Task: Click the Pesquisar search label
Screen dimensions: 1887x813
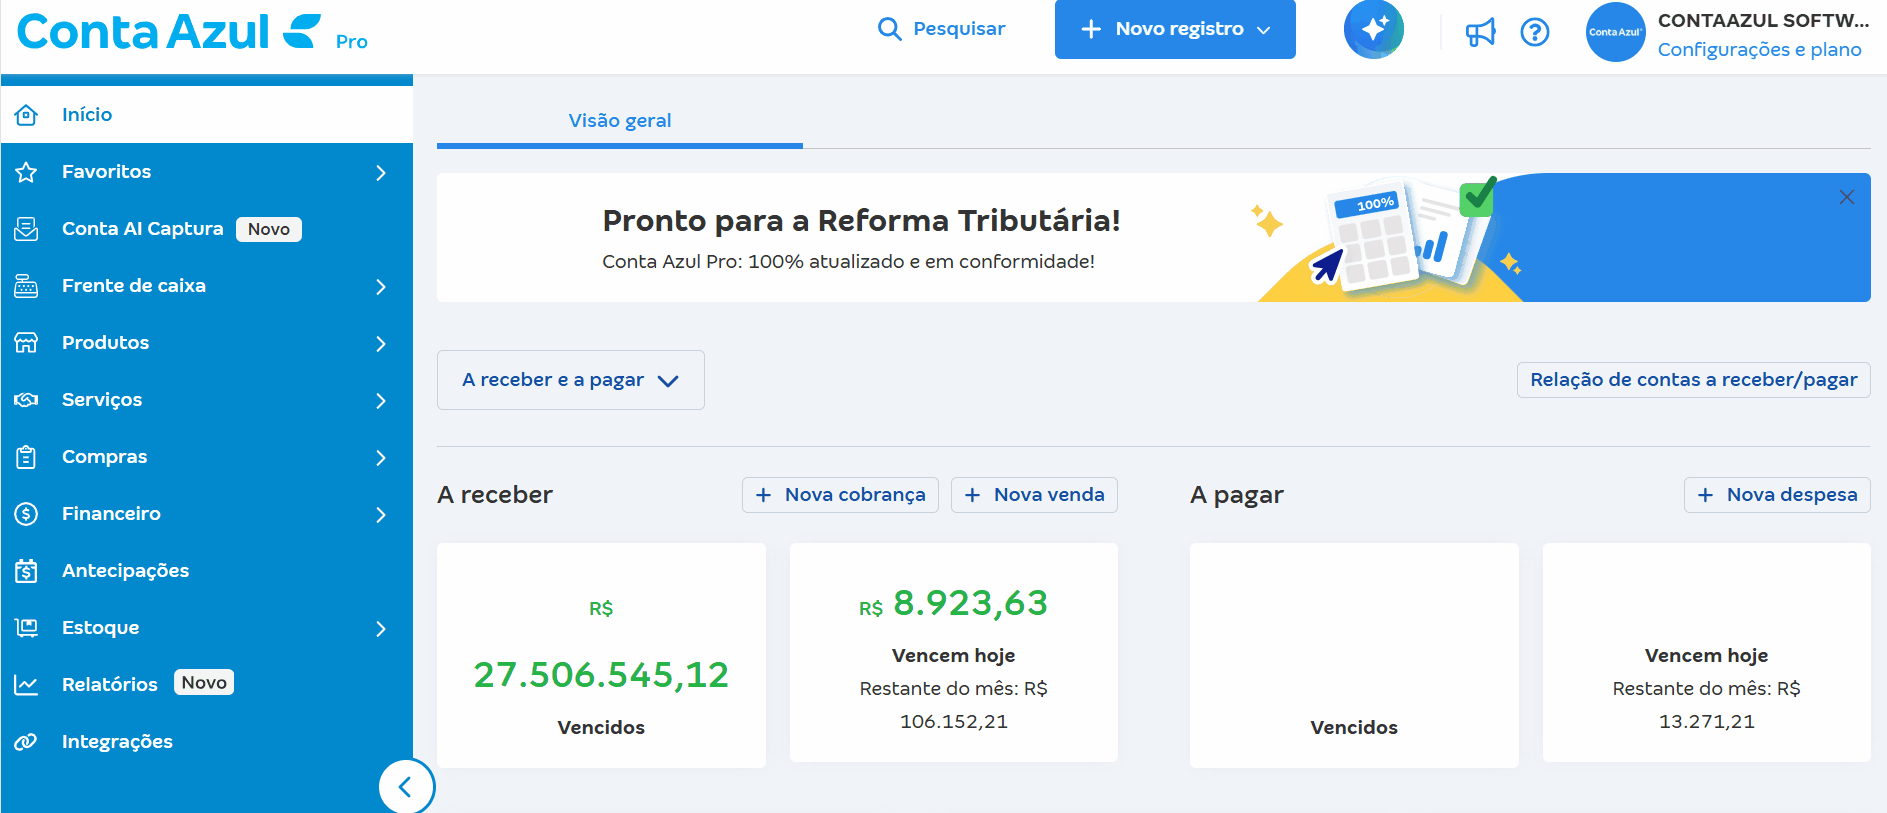Action: (959, 29)
